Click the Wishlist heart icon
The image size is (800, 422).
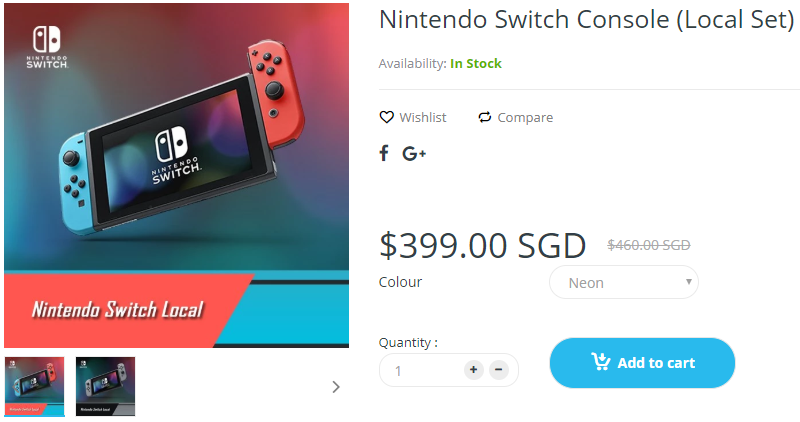pos(387,117)
